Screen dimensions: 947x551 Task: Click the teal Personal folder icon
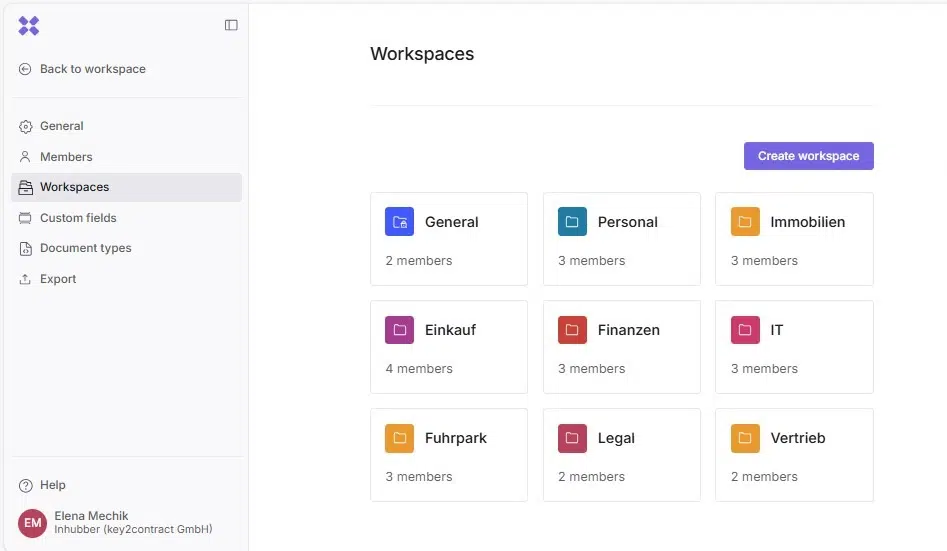tap(572, 222)
